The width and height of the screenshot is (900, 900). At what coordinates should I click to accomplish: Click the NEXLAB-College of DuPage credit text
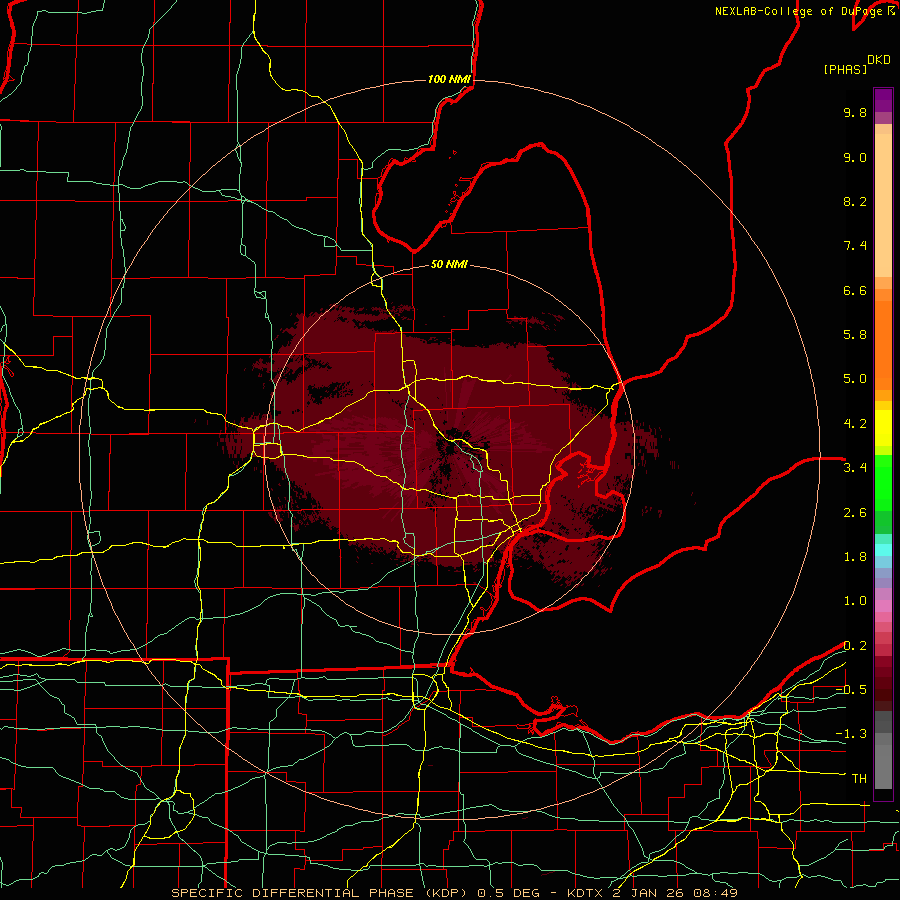pos(798,11)
